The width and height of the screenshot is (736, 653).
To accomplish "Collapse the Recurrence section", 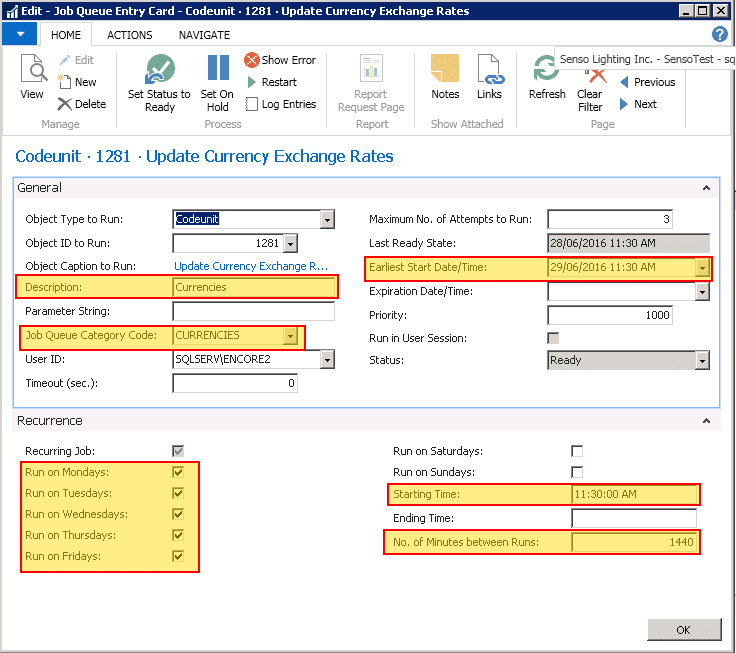I will [706, 421].
